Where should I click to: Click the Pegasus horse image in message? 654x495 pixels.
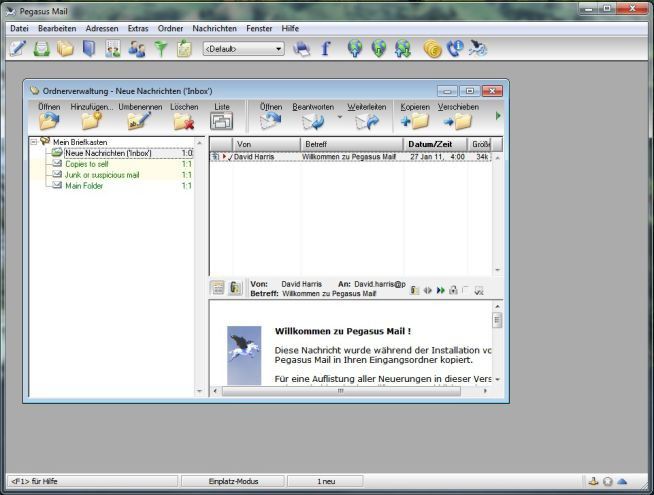244,355
